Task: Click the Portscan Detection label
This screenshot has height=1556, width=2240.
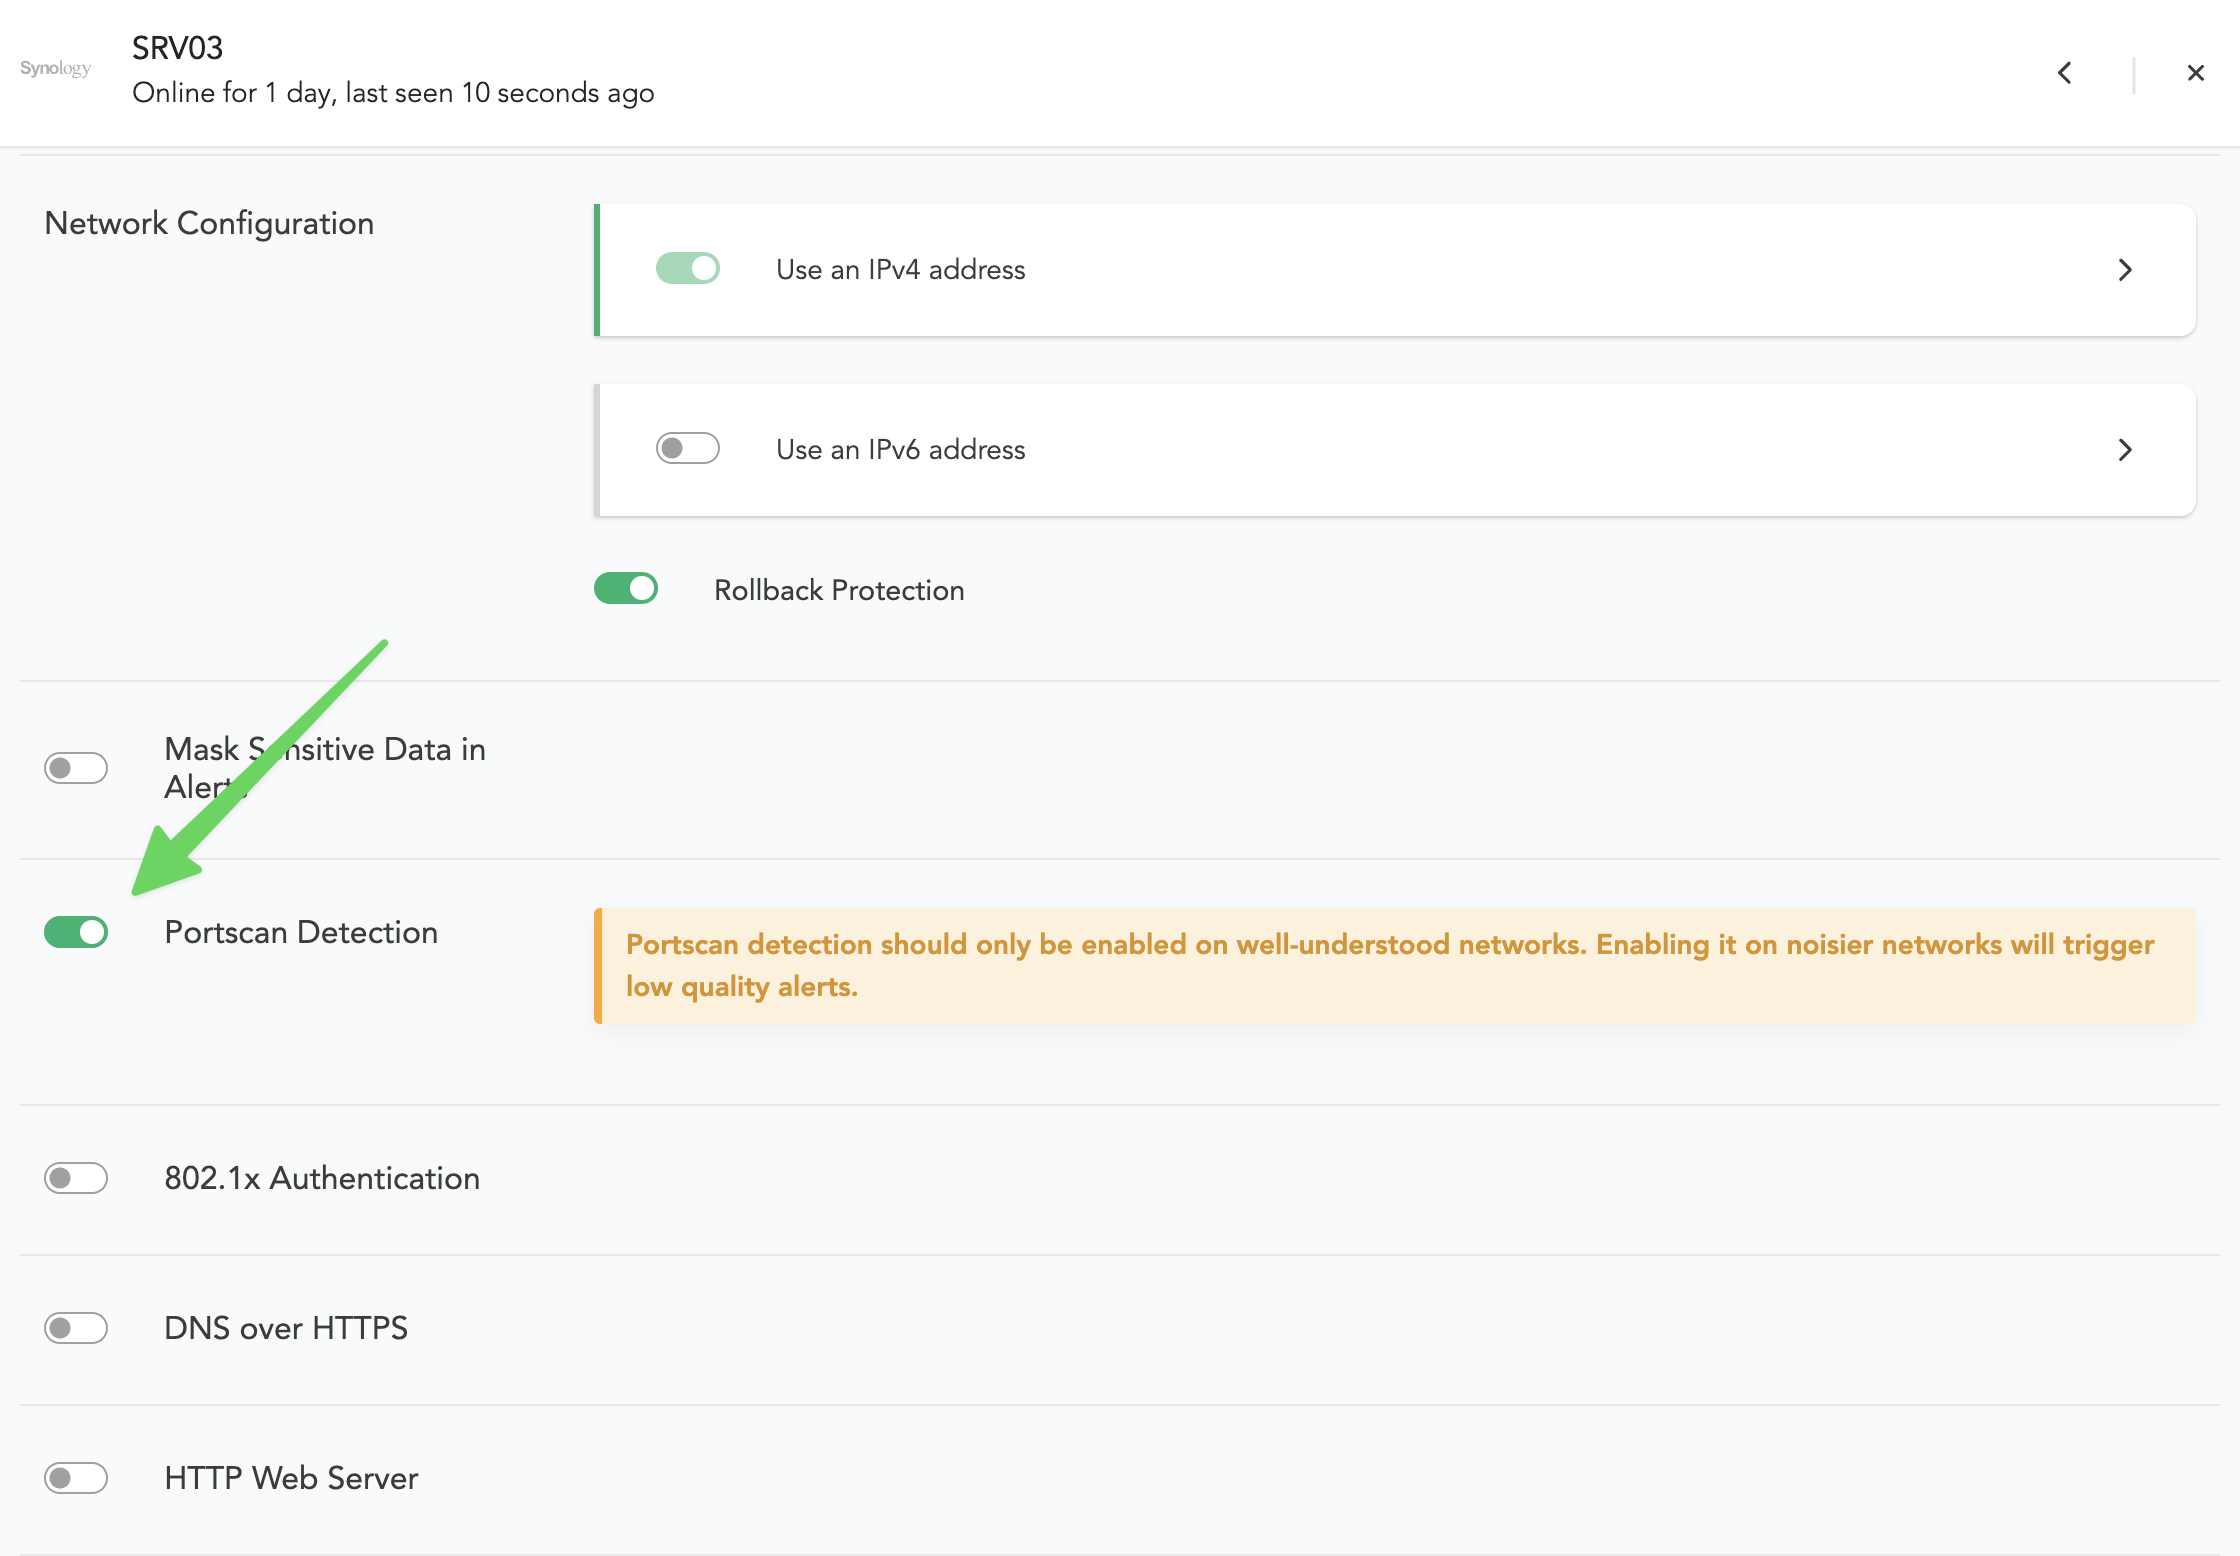Action: pyautogui.click(x=301, y=932)
